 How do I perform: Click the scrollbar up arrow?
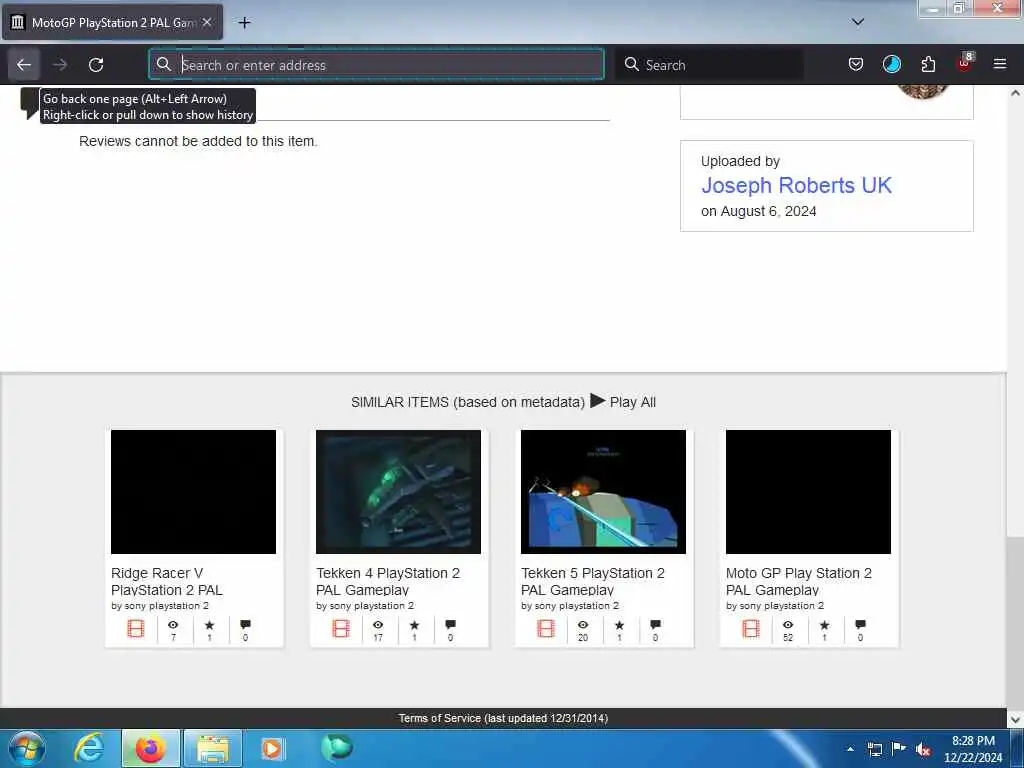click(1015, 93)
